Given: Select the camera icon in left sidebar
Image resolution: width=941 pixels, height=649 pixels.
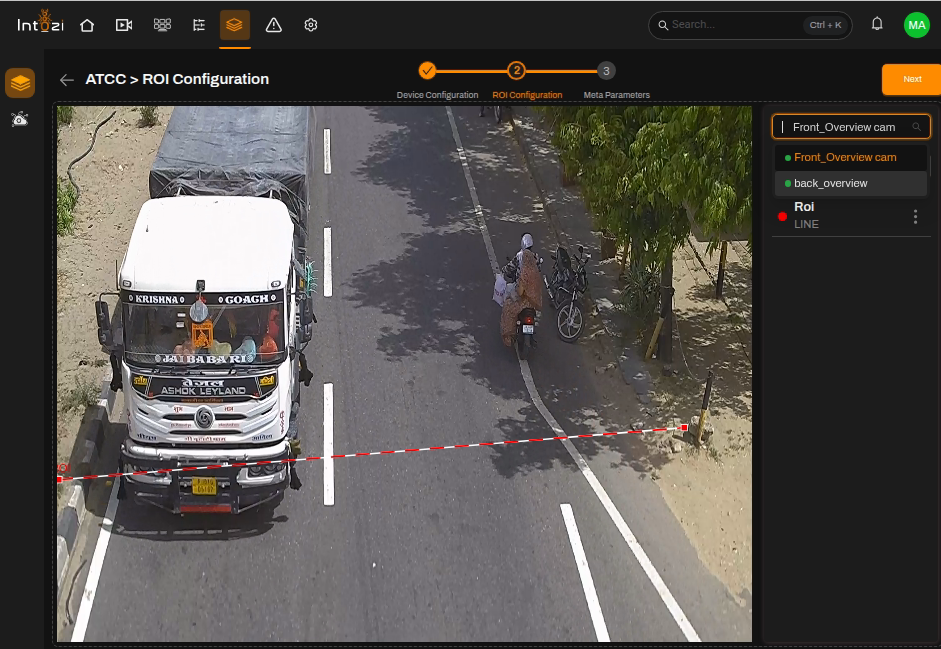Looking at the screenshot, I should click(20, 119).
